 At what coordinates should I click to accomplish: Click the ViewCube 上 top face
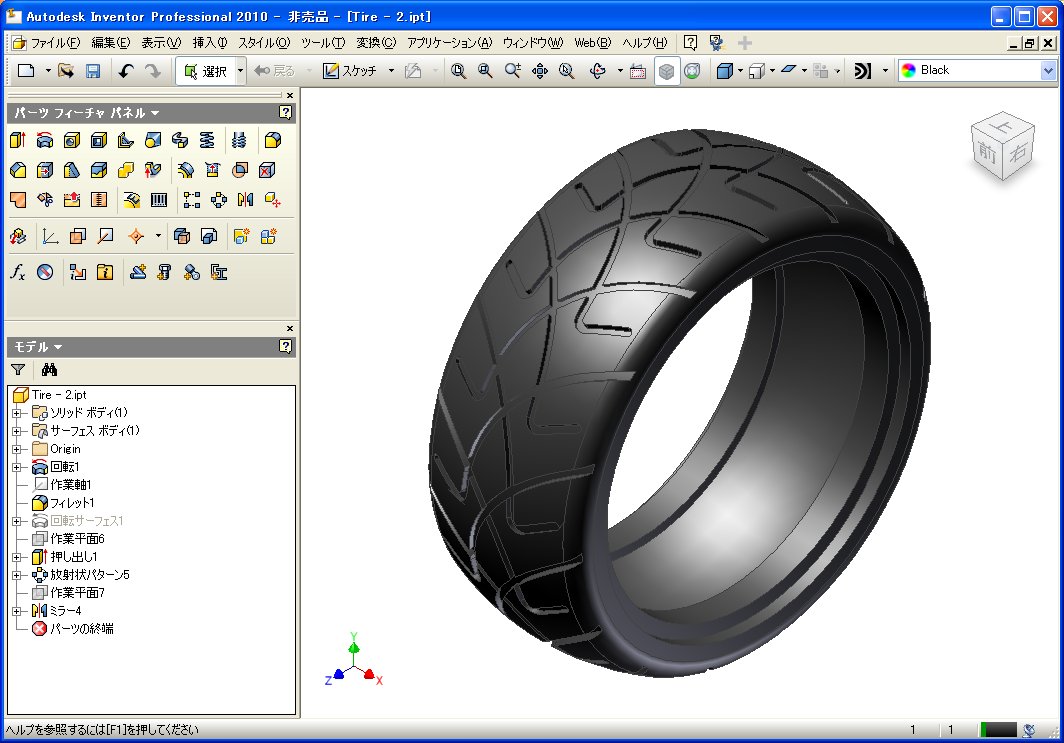point(1003,126)
